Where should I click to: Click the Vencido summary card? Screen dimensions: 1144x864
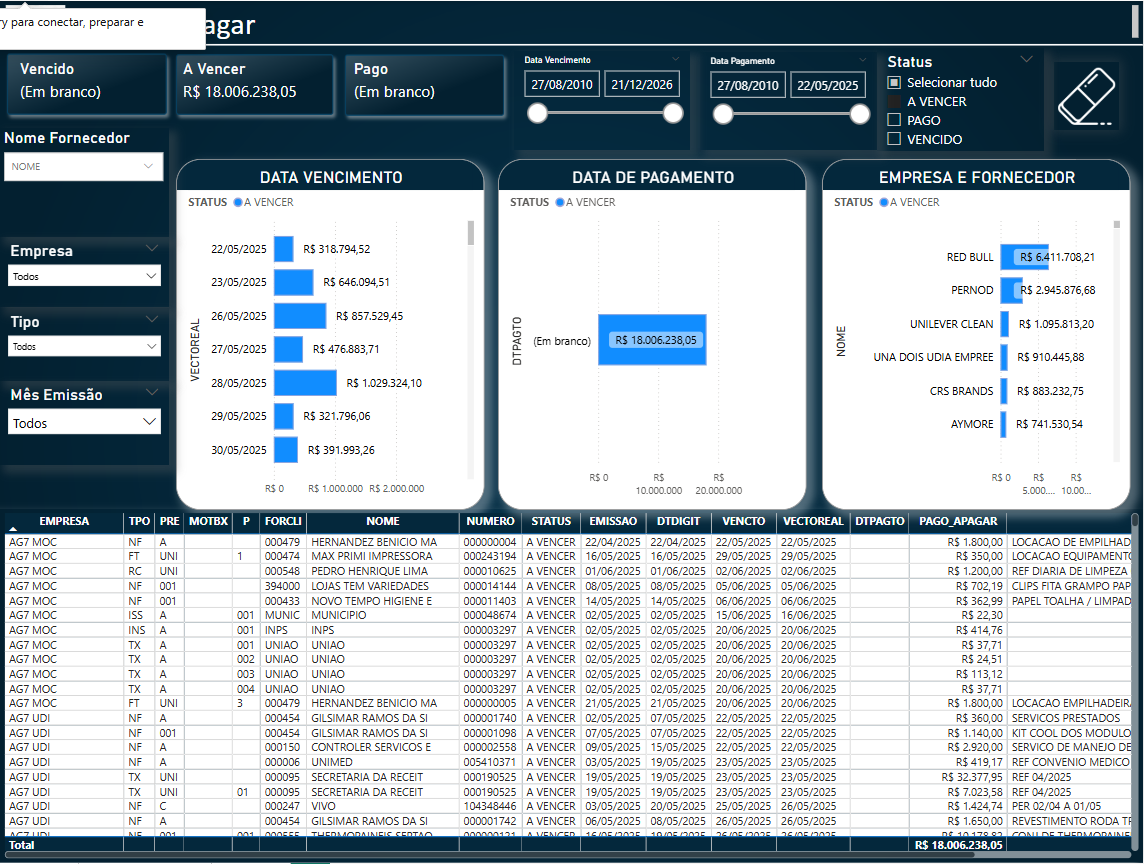click(x=87, y=85)
